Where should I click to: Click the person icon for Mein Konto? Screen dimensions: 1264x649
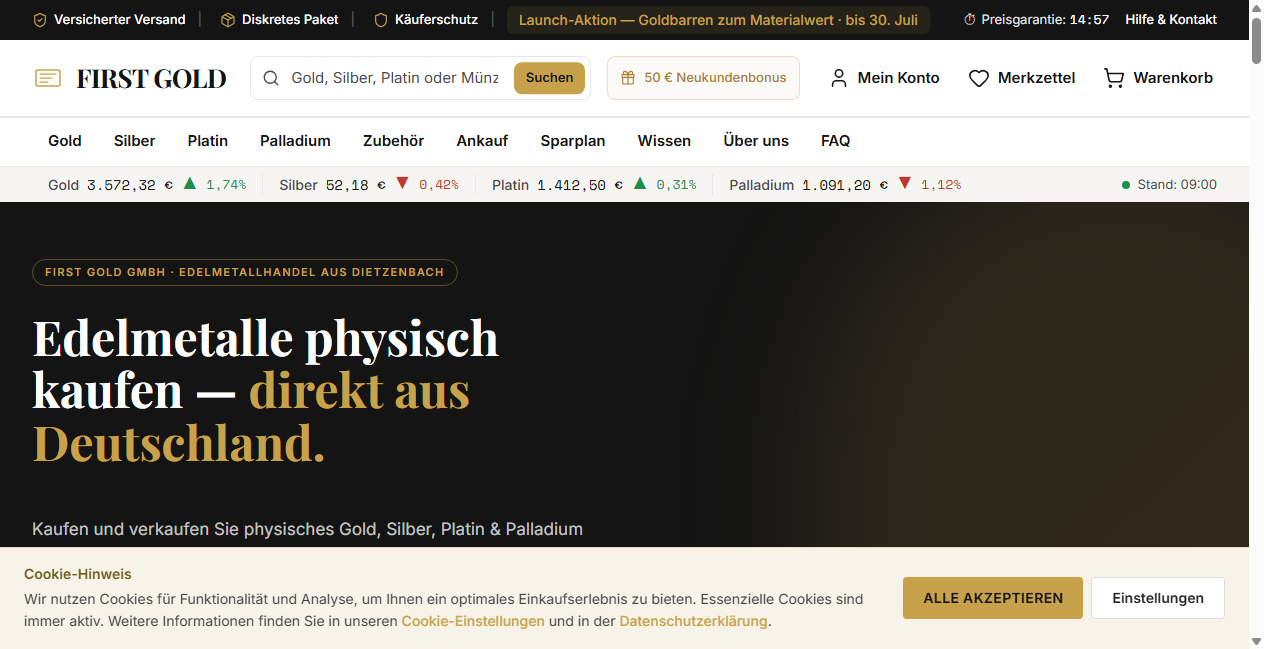click(x=839, y=78)
